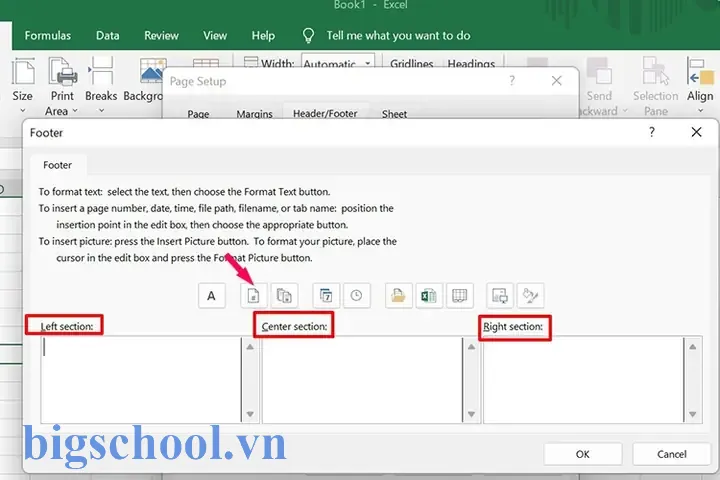The image size is (720, 480).
Task: Insert Sheet Name icon
Action: coord(460,295)
